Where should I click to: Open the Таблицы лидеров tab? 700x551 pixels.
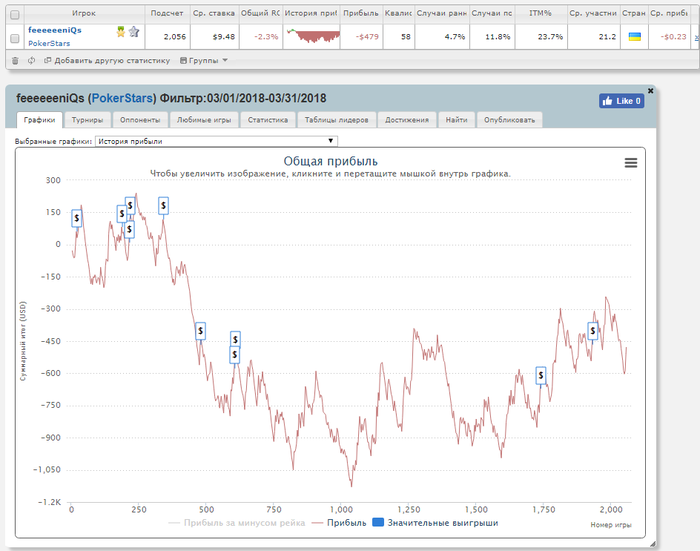tap(336, 120)
